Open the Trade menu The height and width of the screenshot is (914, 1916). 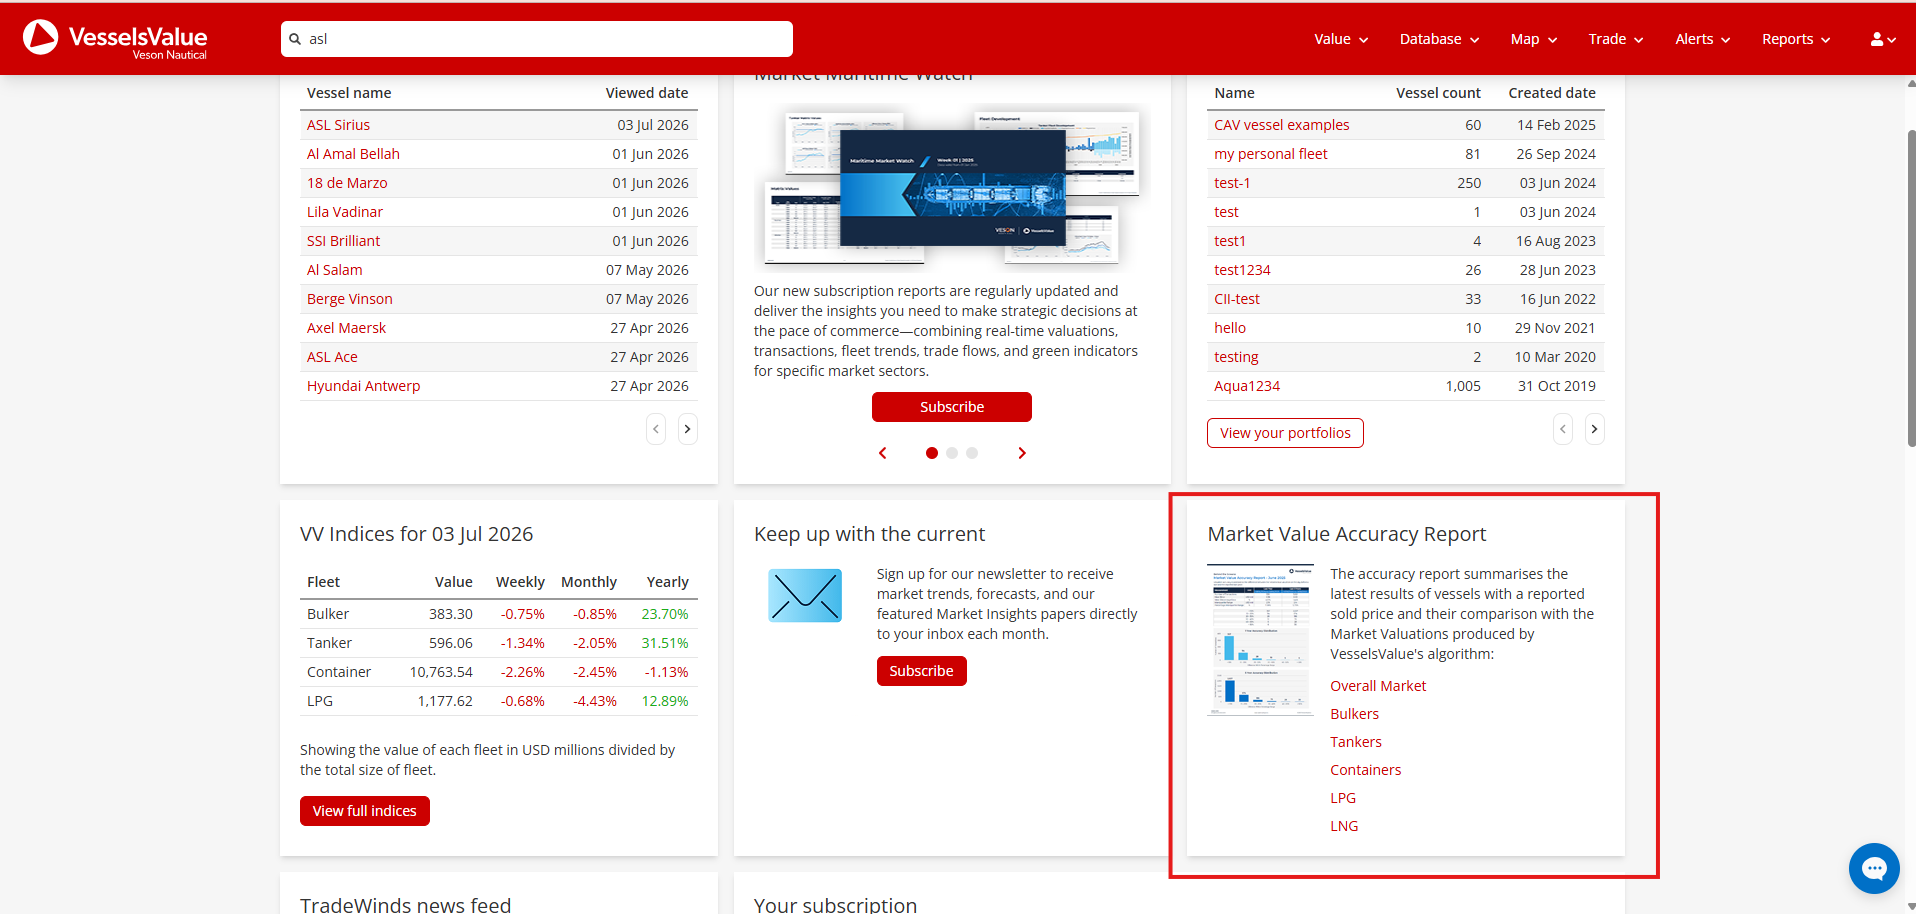[1615, 39]
